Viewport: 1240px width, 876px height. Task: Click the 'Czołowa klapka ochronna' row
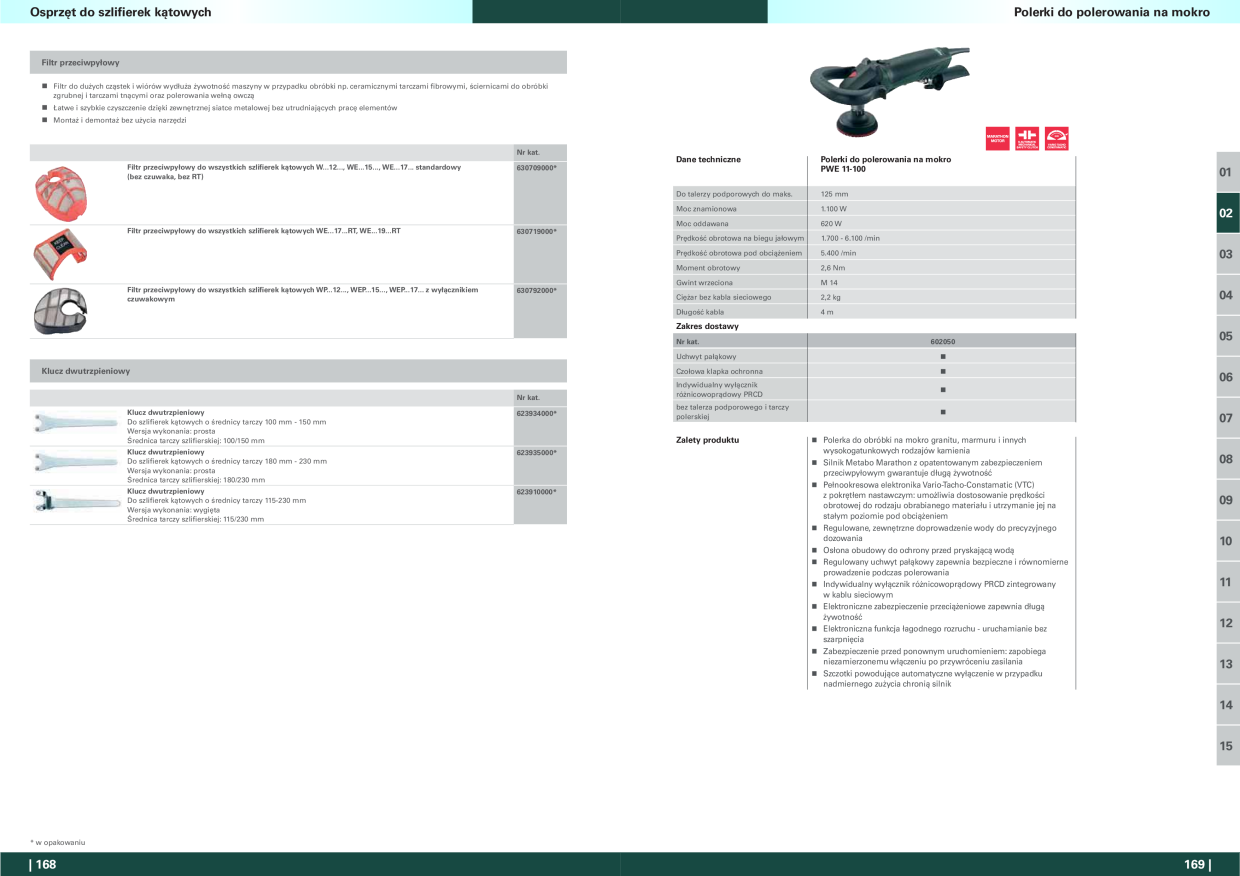875,371
